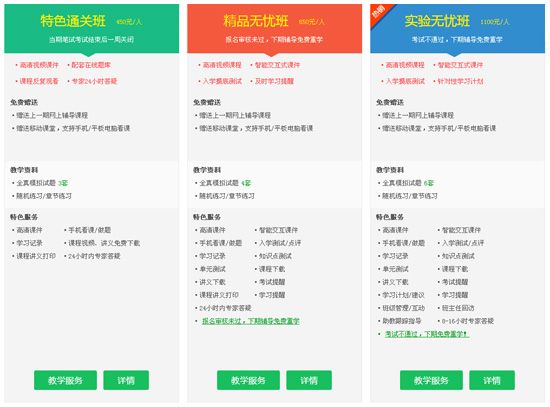The image size is (550, 407).
Task: Click 24小时内专家答疑 in the 精品无忧班 card
Action: [226, 308]
